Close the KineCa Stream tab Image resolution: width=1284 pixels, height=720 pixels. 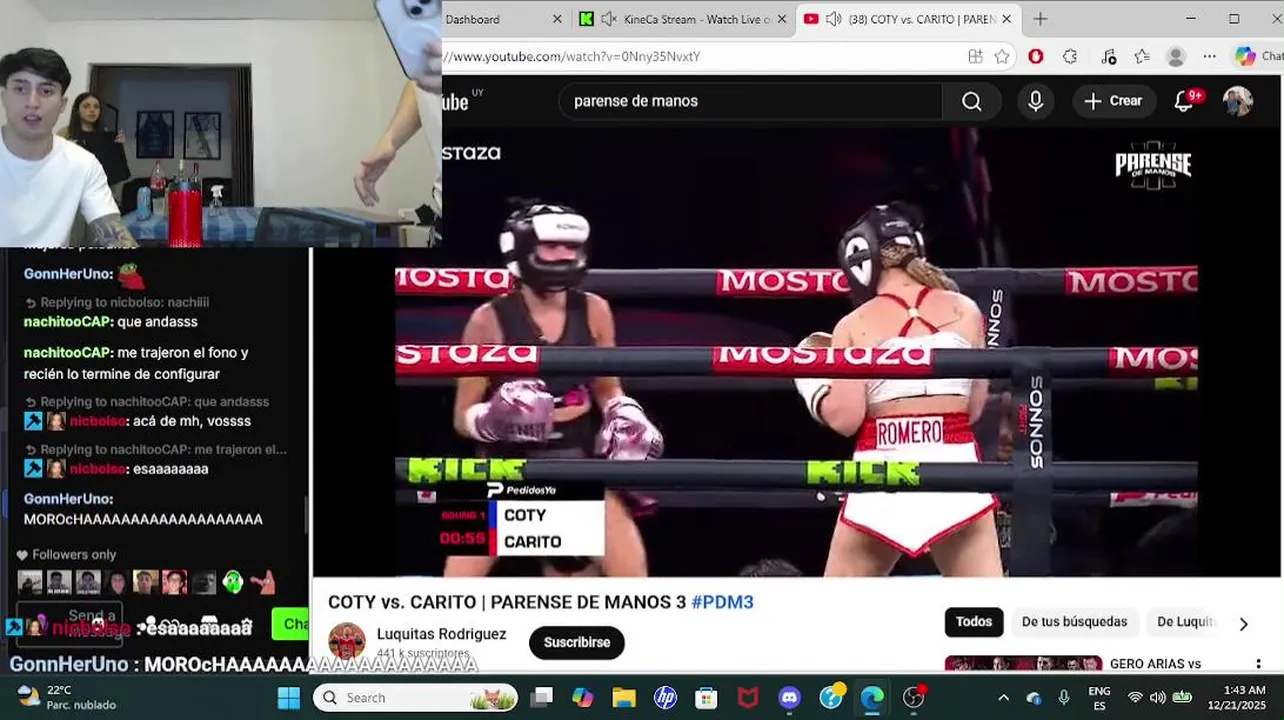point(782,19)
